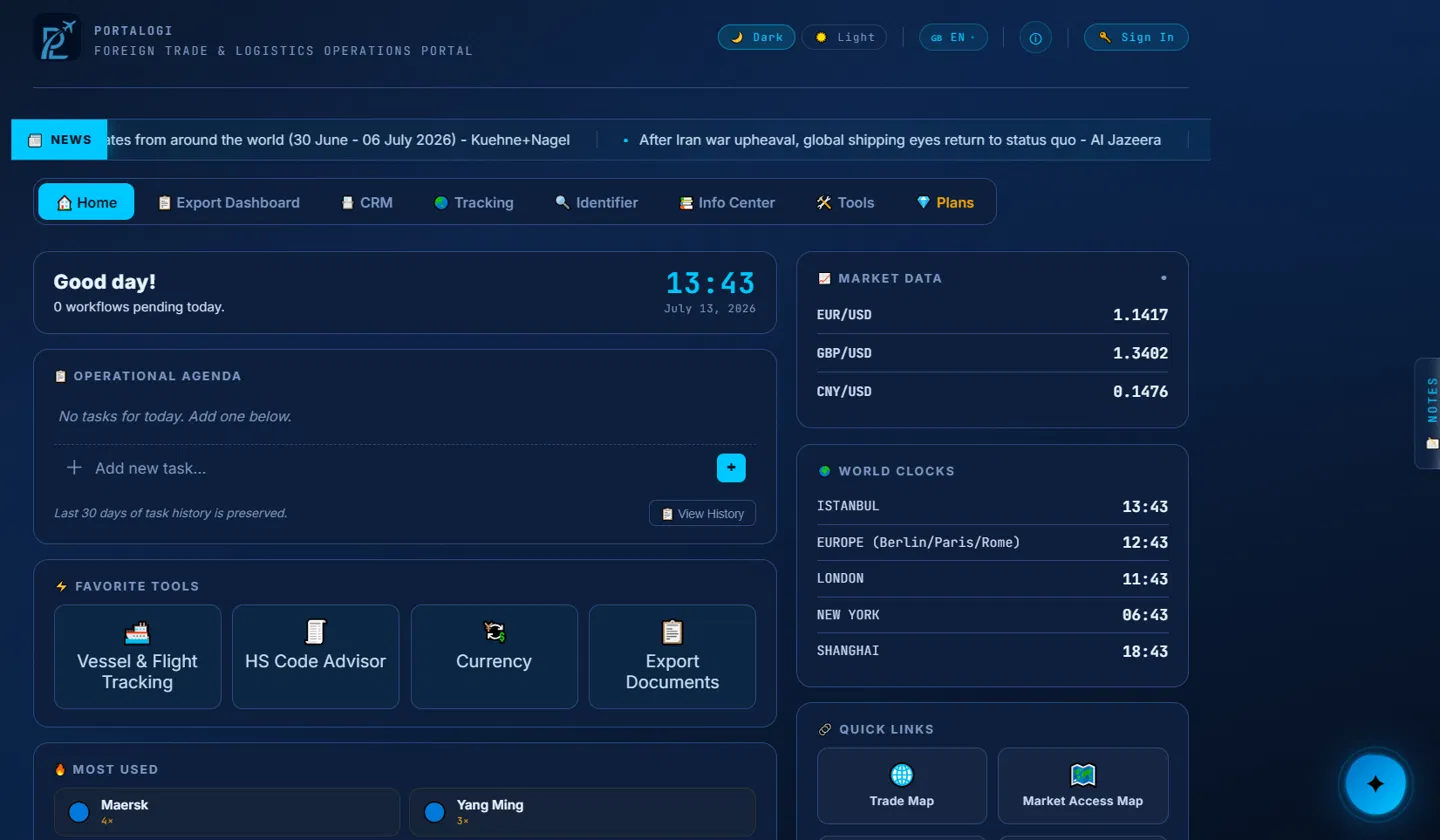
Task: Click the Good day! greeting
Action: pos(105,282)
